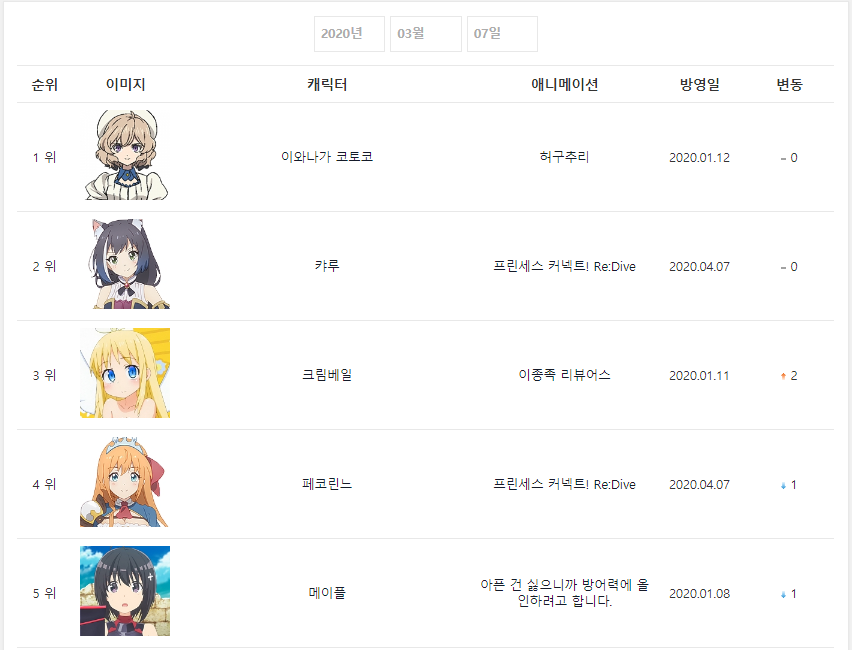
Task: Click the 크림베일 blonde character thumbnail
Action: tap(125, 373)
